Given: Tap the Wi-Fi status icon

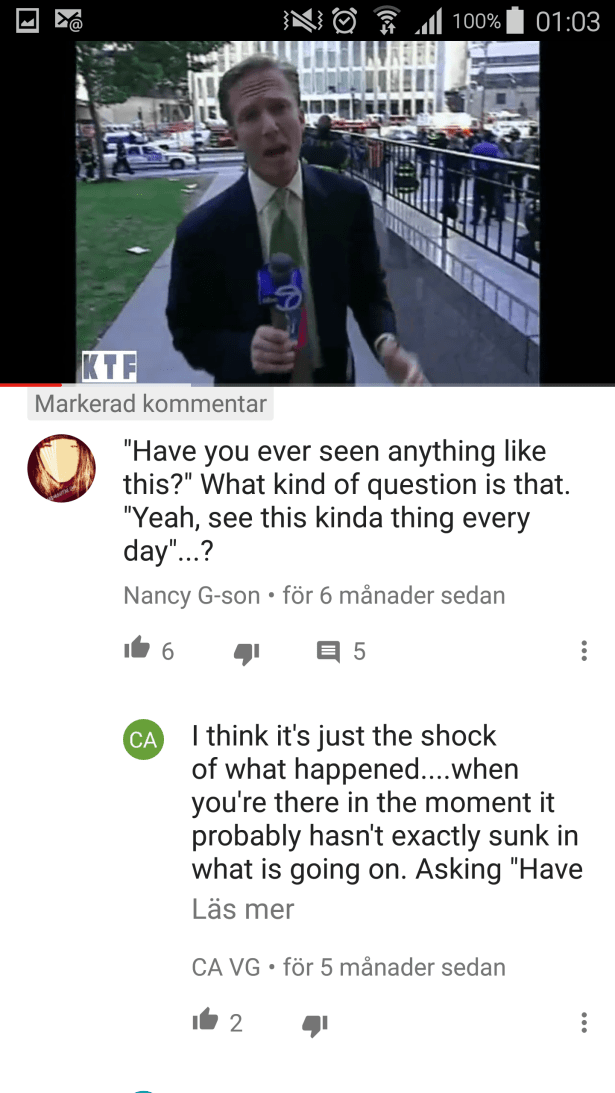Looking at the screenshot, I should pyautogui.click(x=387, y=22).
